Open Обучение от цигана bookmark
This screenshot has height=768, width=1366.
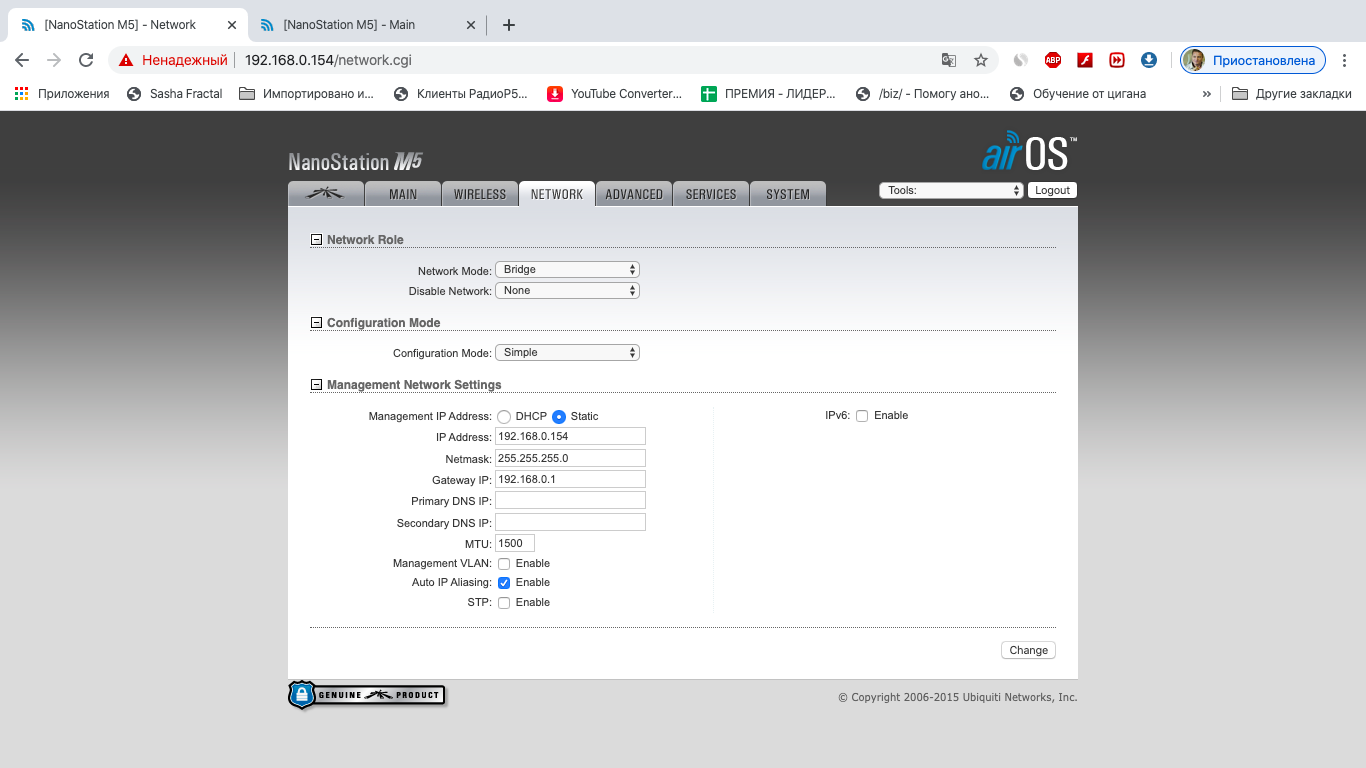(x=1078, y=94)
